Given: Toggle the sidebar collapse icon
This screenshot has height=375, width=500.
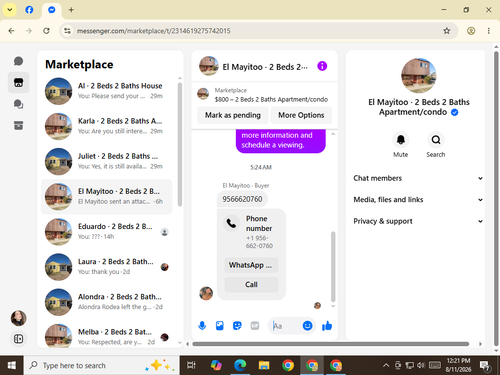Looking at the screenshot, I should 18,339.
